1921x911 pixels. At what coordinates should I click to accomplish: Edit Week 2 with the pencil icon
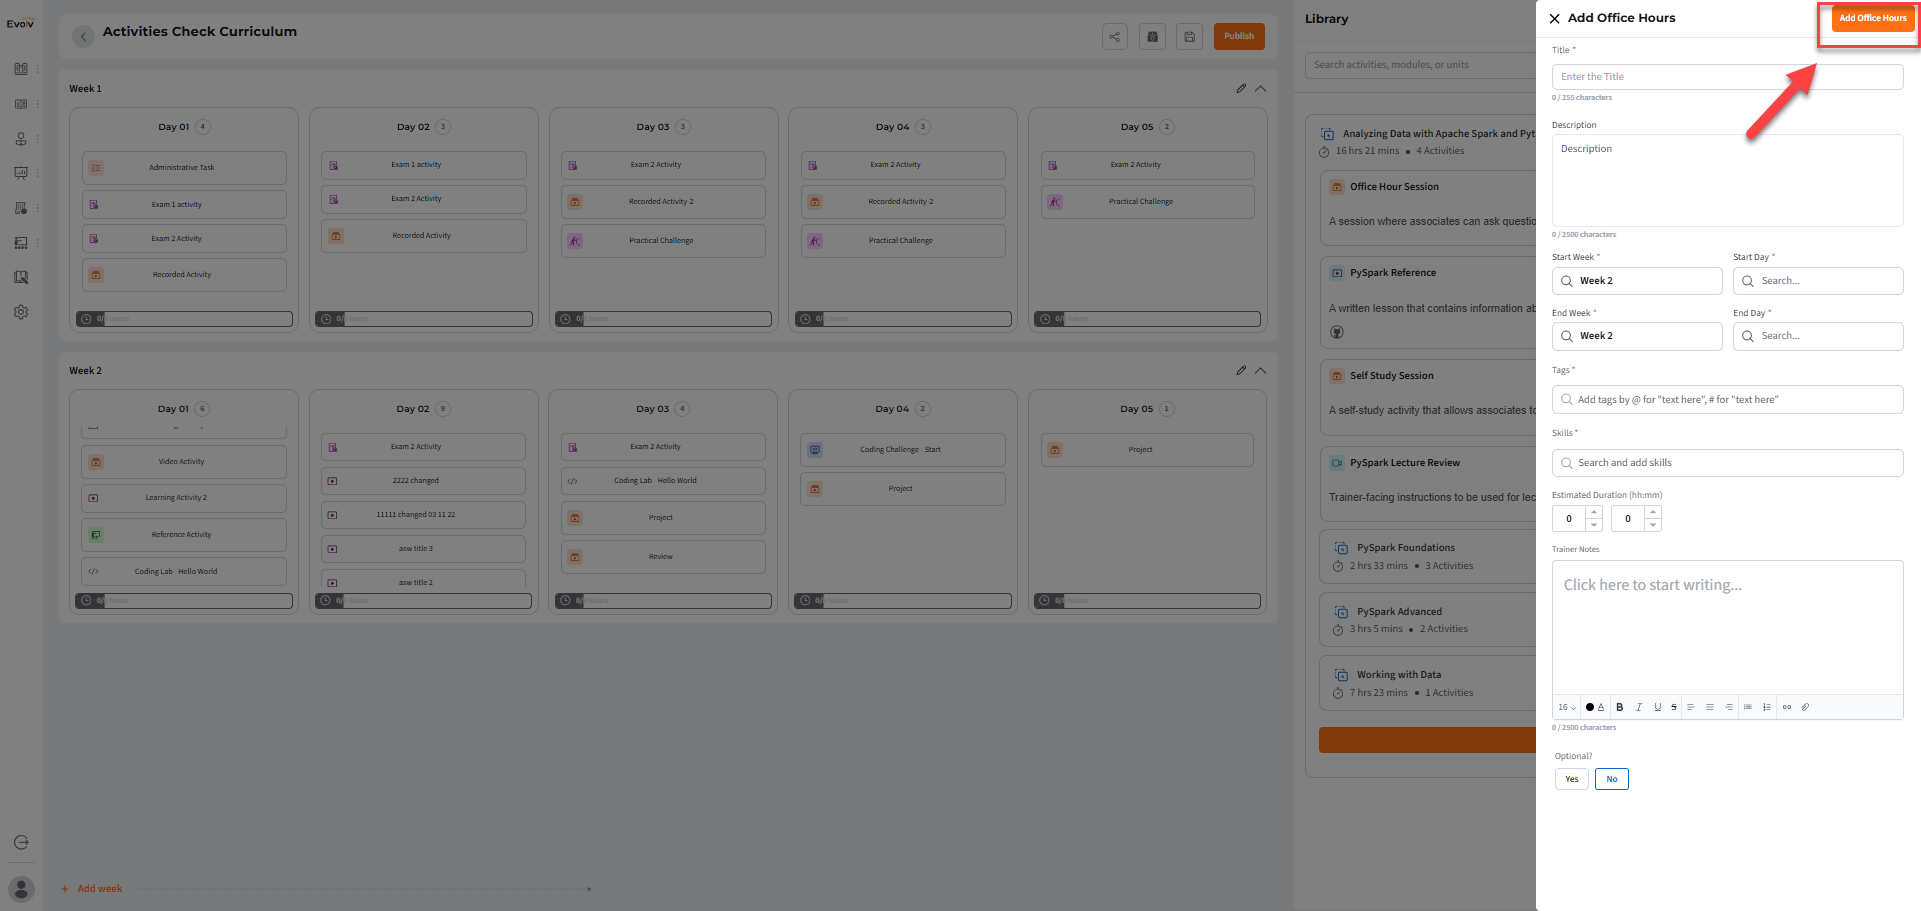[x=1241, y=370]
